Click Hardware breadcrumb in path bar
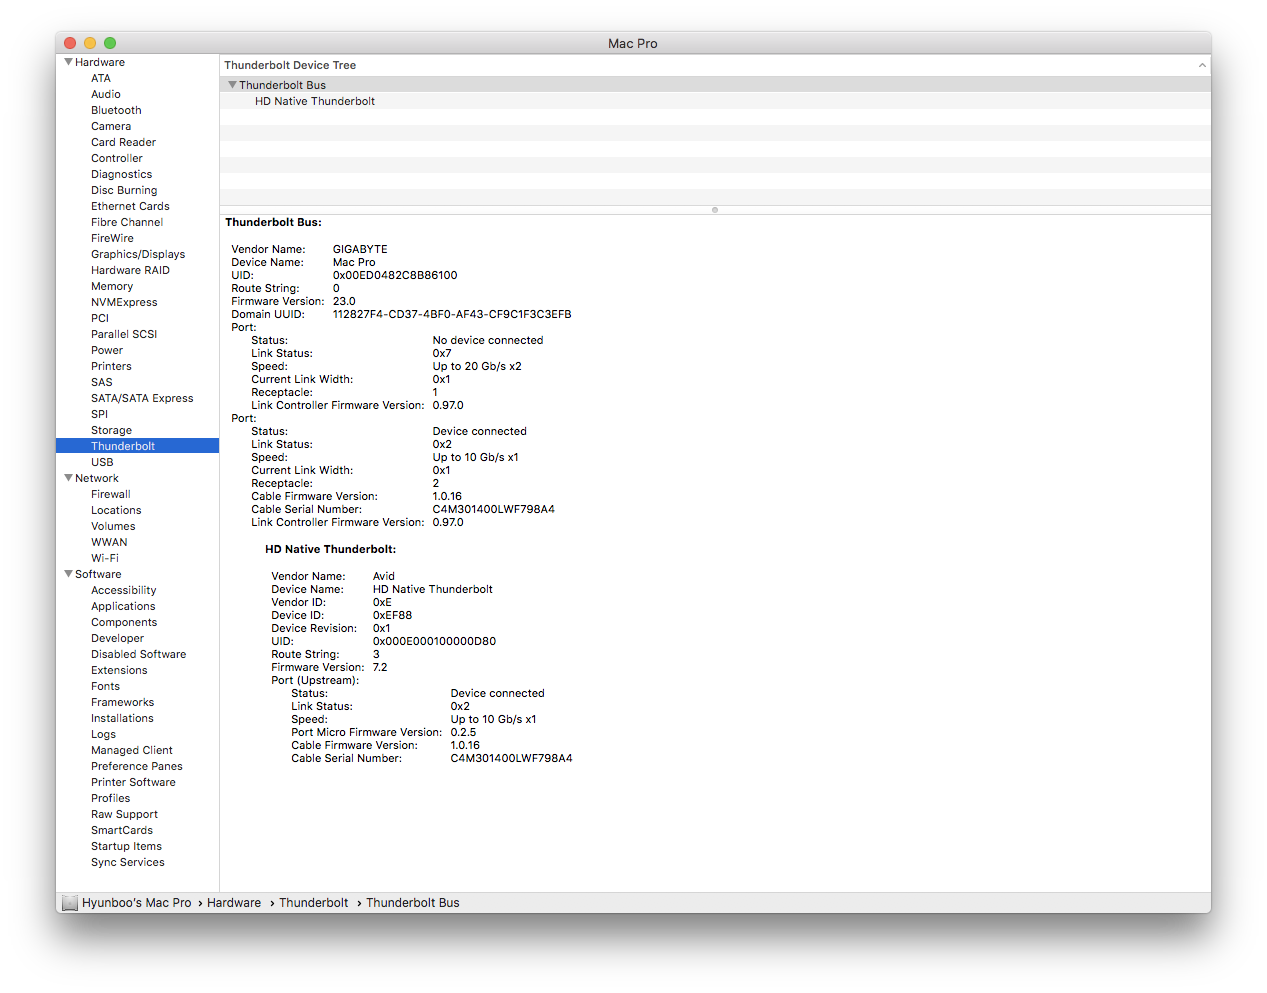This screenshot has height=993, width=1267. coord(234,903)
